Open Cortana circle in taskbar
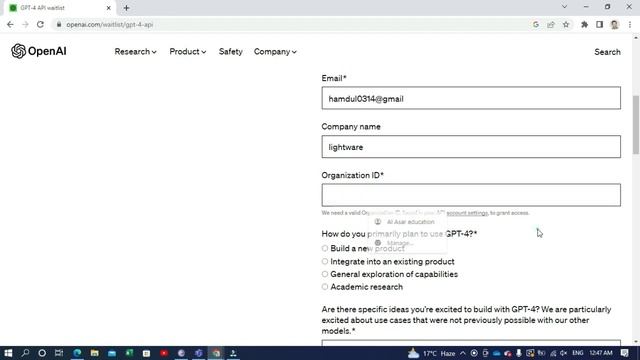 (42, 353)
